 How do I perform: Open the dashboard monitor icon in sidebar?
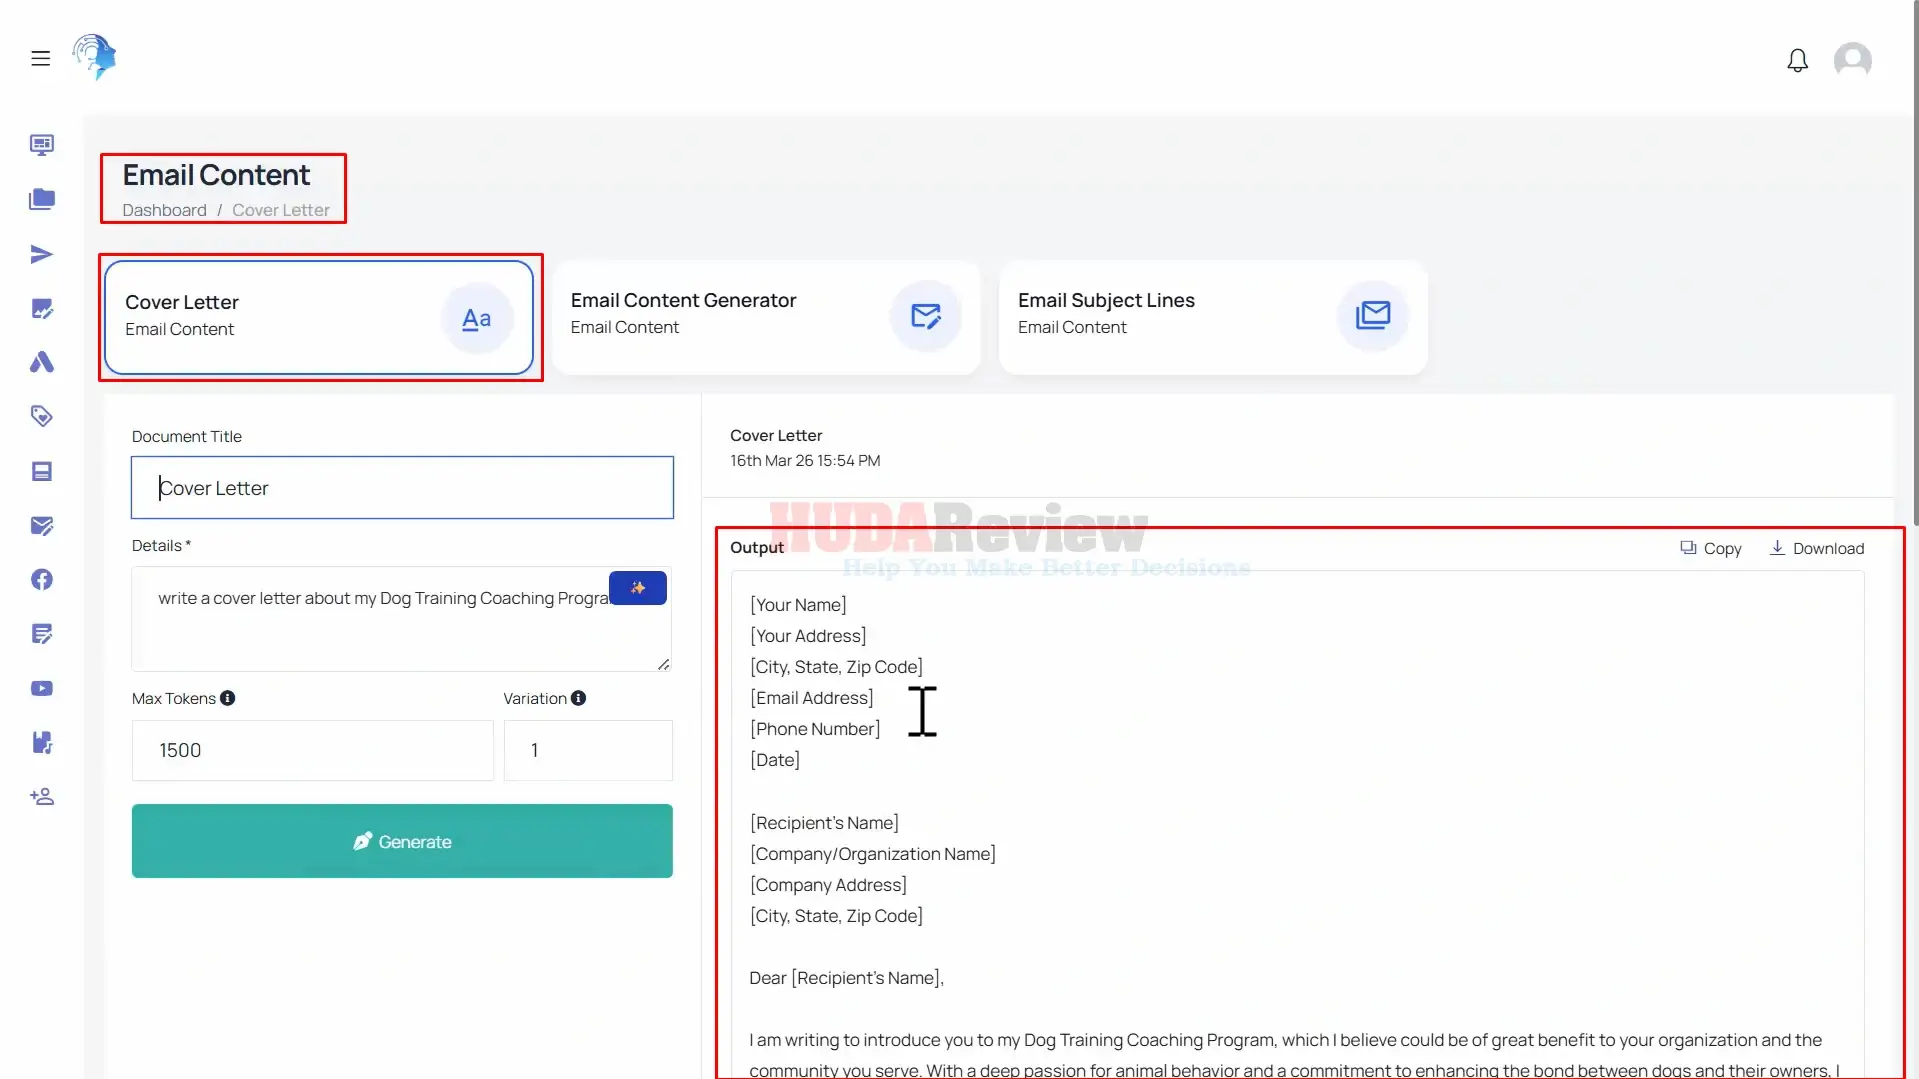click(x=42, y=145)
